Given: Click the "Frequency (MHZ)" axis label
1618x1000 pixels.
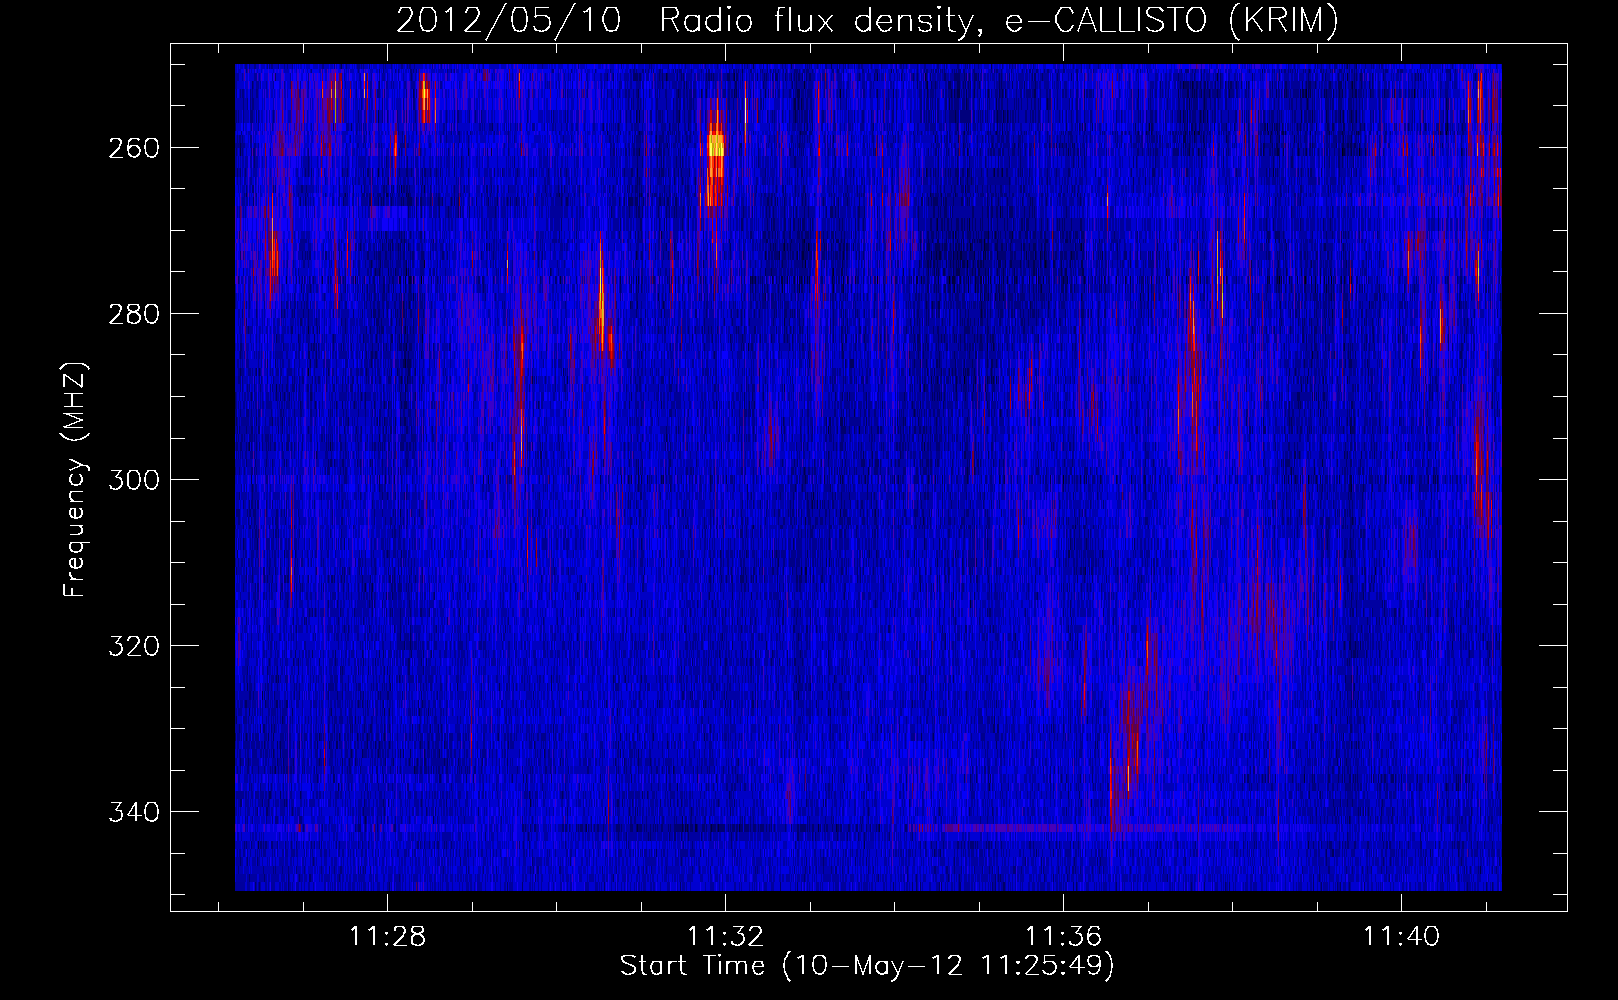Looking at the screenshot, I should pyautogui.click(x=75, y=479).
